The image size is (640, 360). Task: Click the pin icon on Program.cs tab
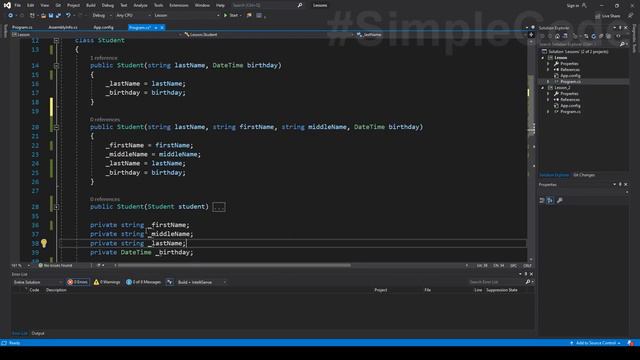[x=156, y=27]
